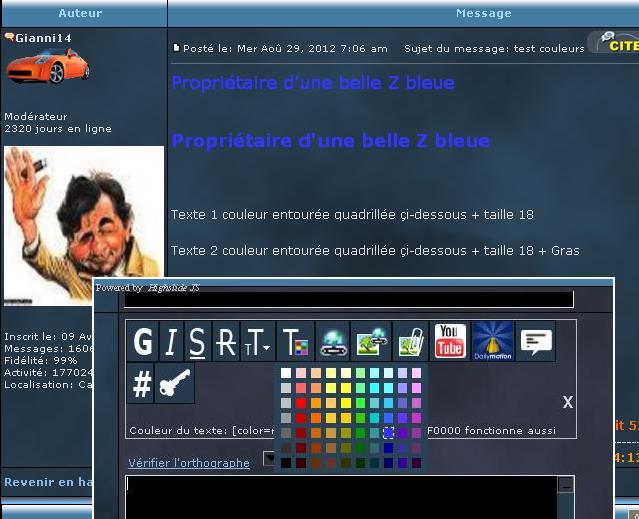Close the color palette with the X
Image resolution: width=639 pixels, height=519 pixels.
568,402
